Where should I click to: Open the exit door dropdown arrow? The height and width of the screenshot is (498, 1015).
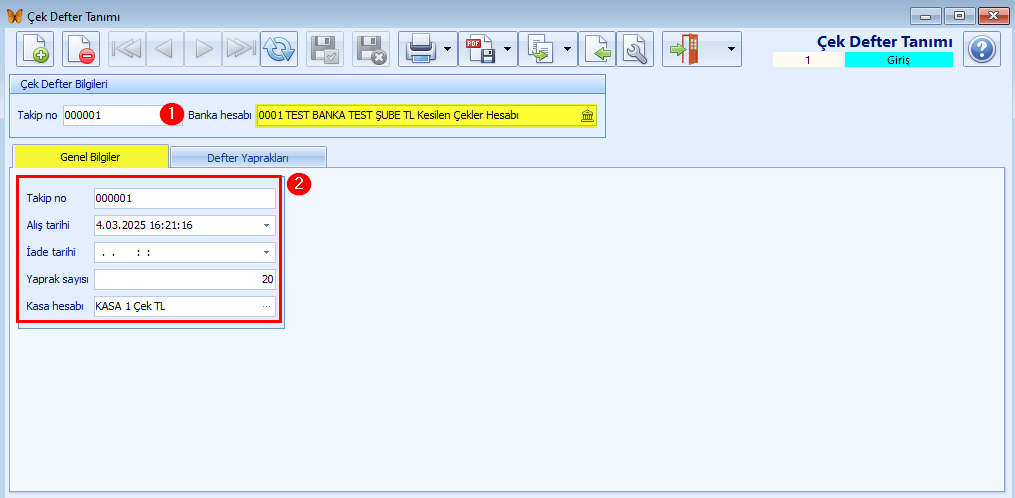pos(731,49)
